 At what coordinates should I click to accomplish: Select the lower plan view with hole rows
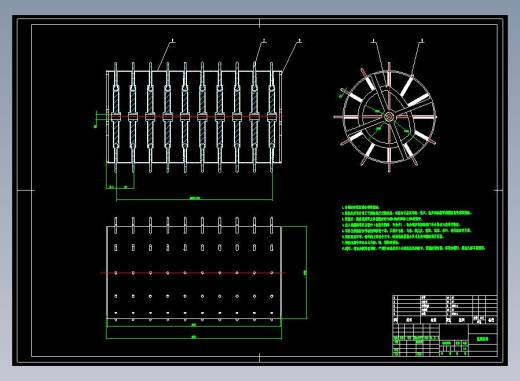[x=194, y=270]
